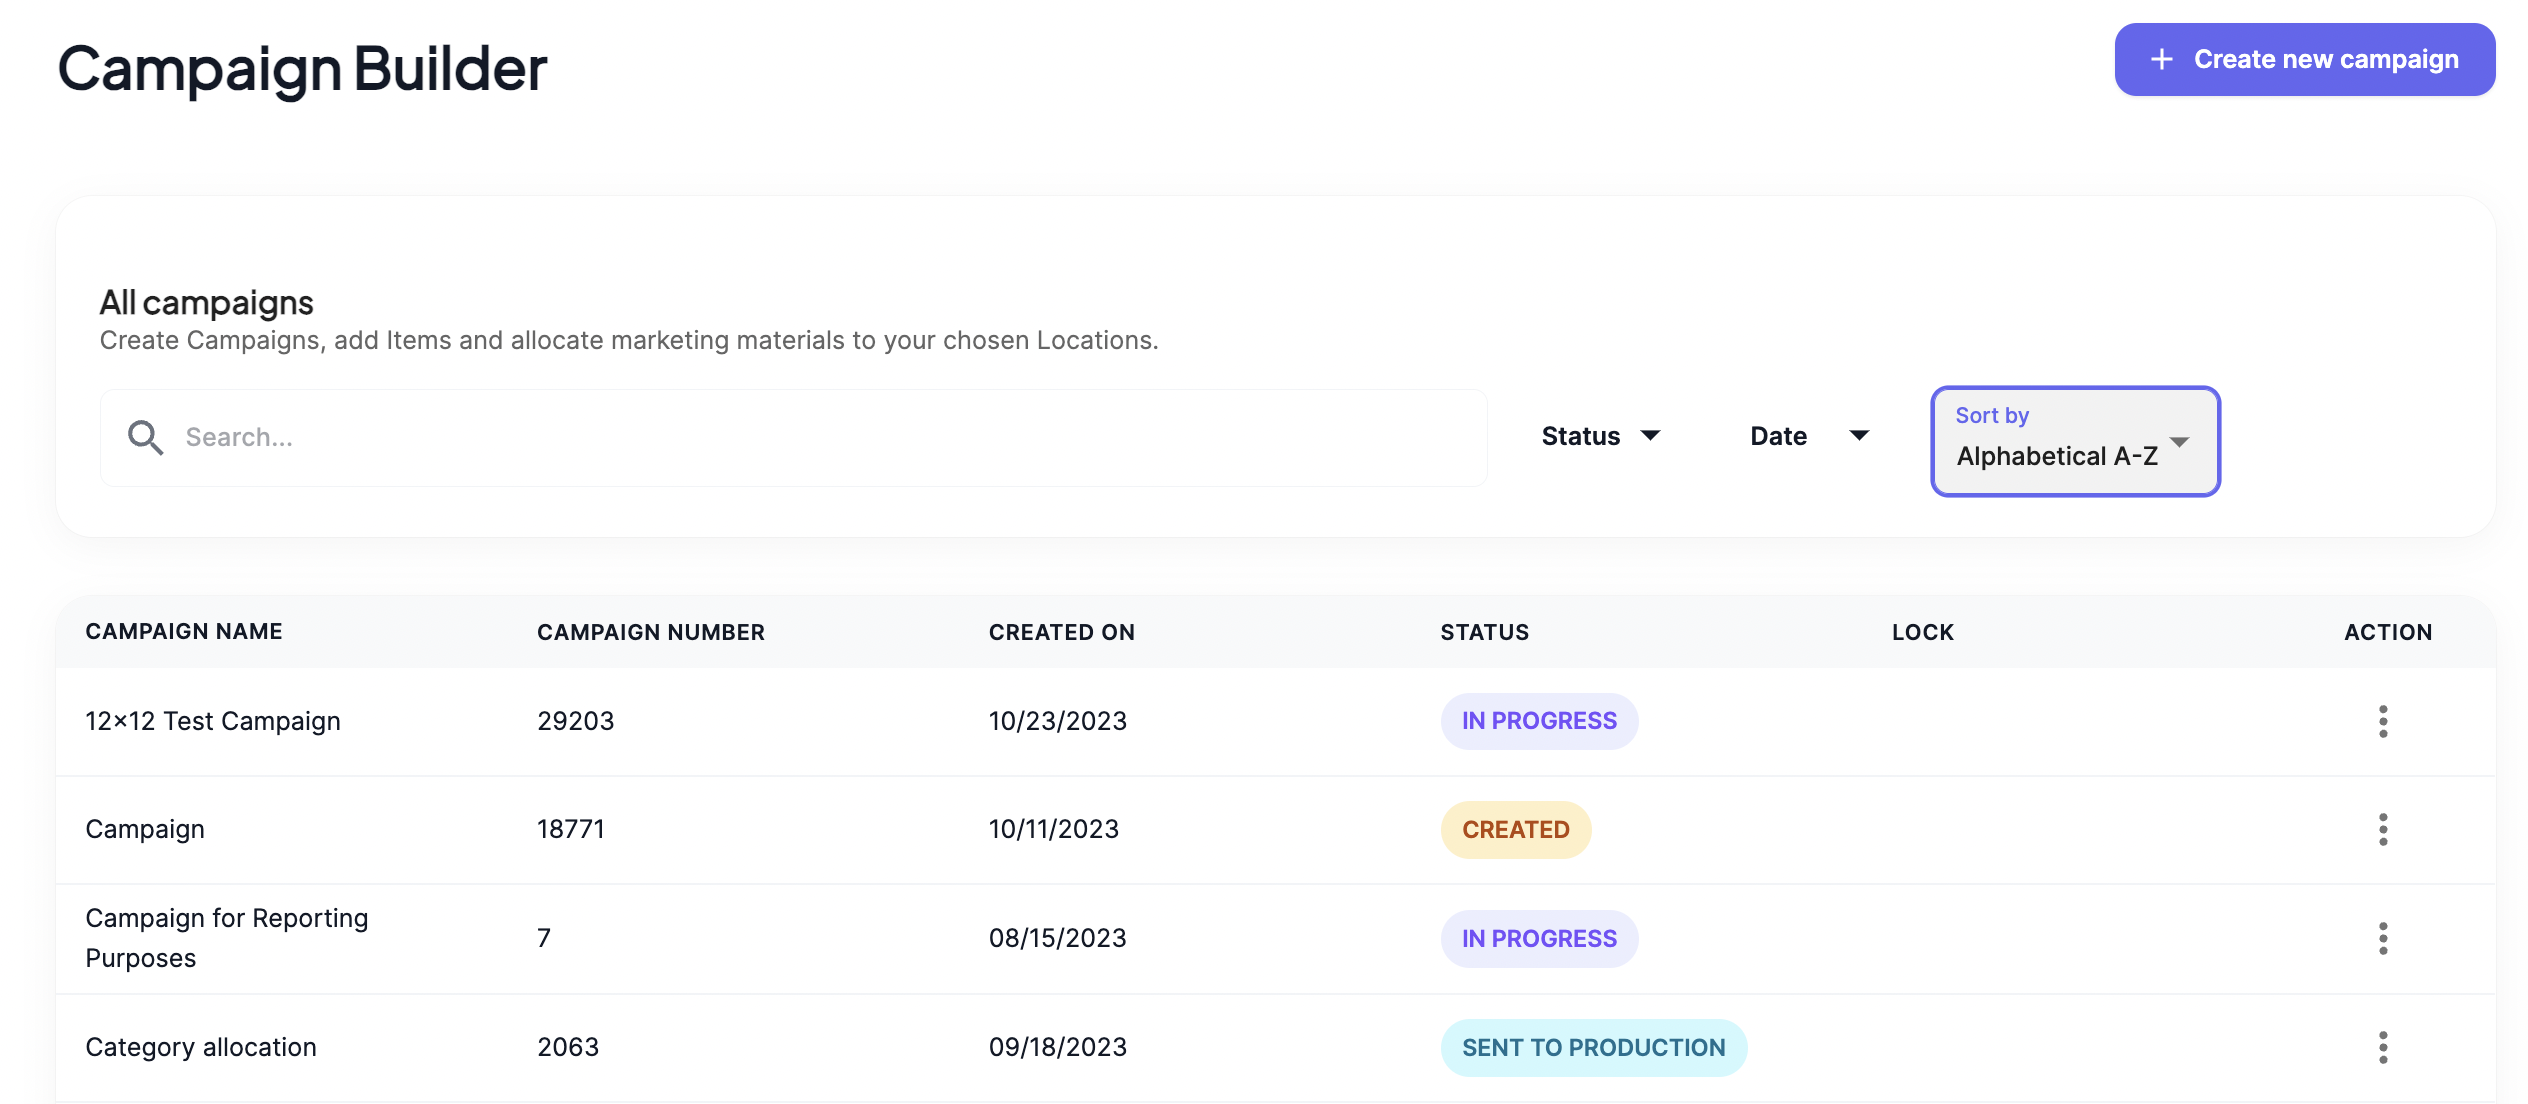
Task: Open actions for Campaign for Reporting Purposes
Action: [x=2383, y=938]
